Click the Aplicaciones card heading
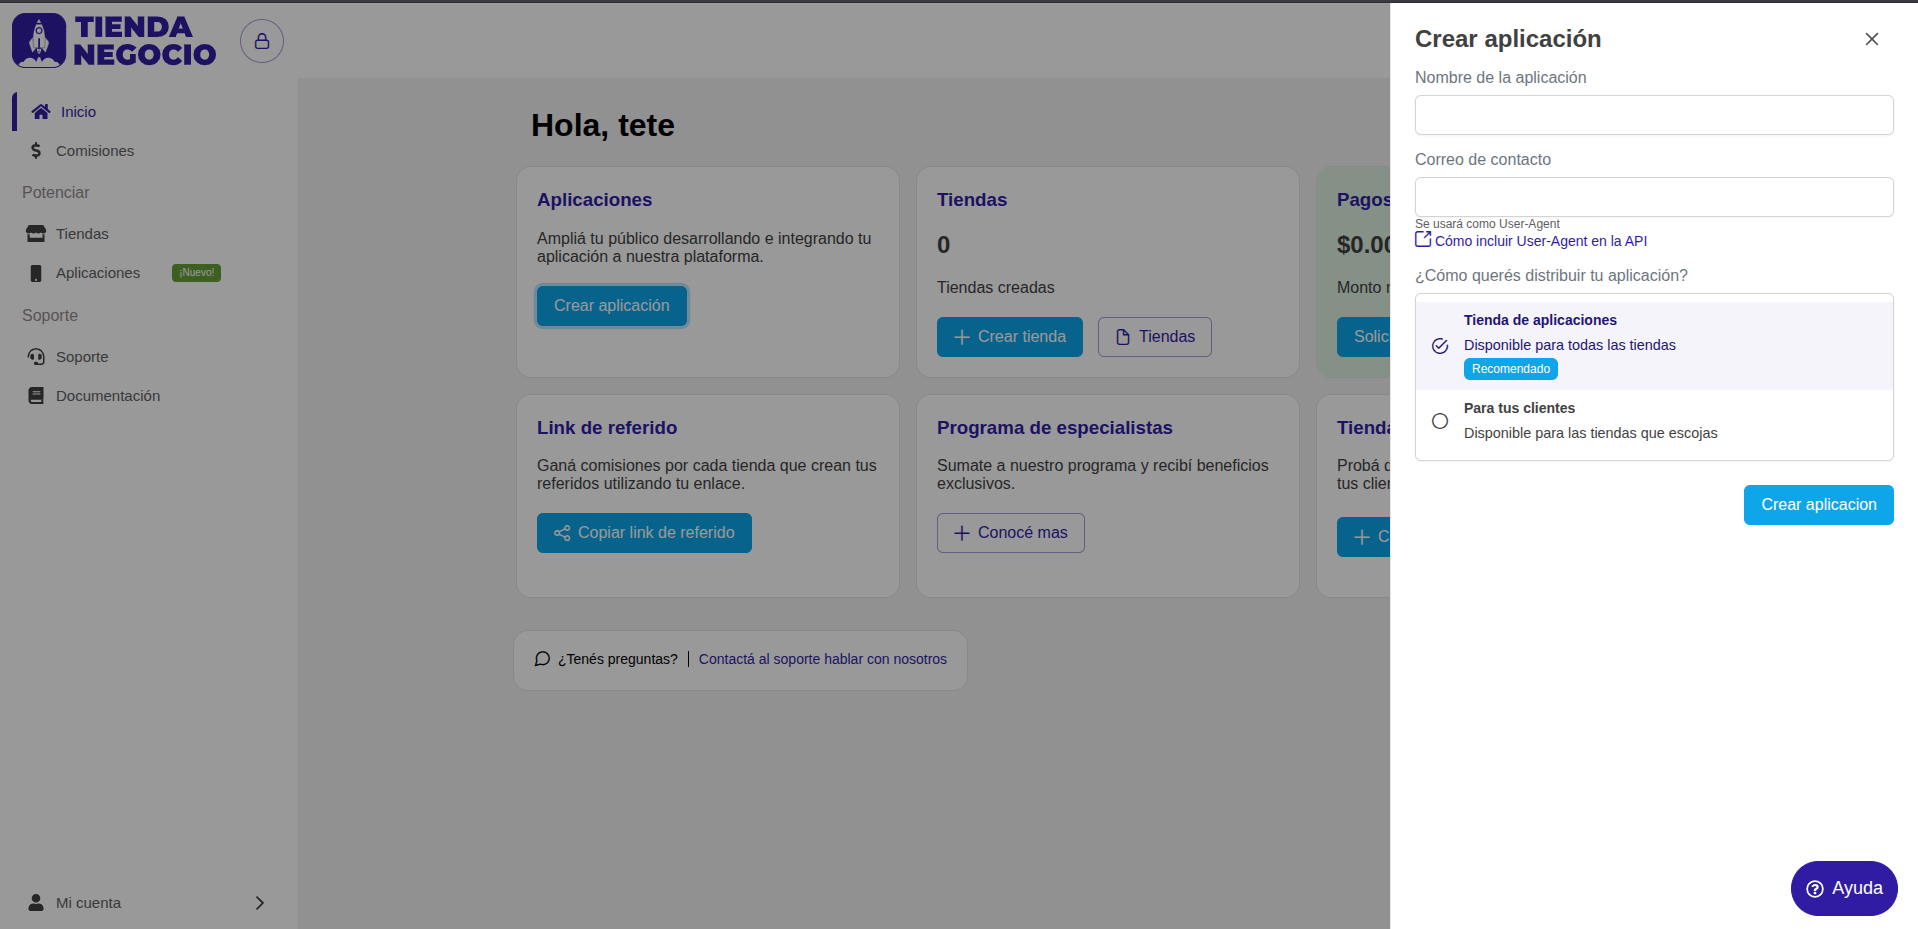Viewport: 1918px width, 929px height. [594, 200]
